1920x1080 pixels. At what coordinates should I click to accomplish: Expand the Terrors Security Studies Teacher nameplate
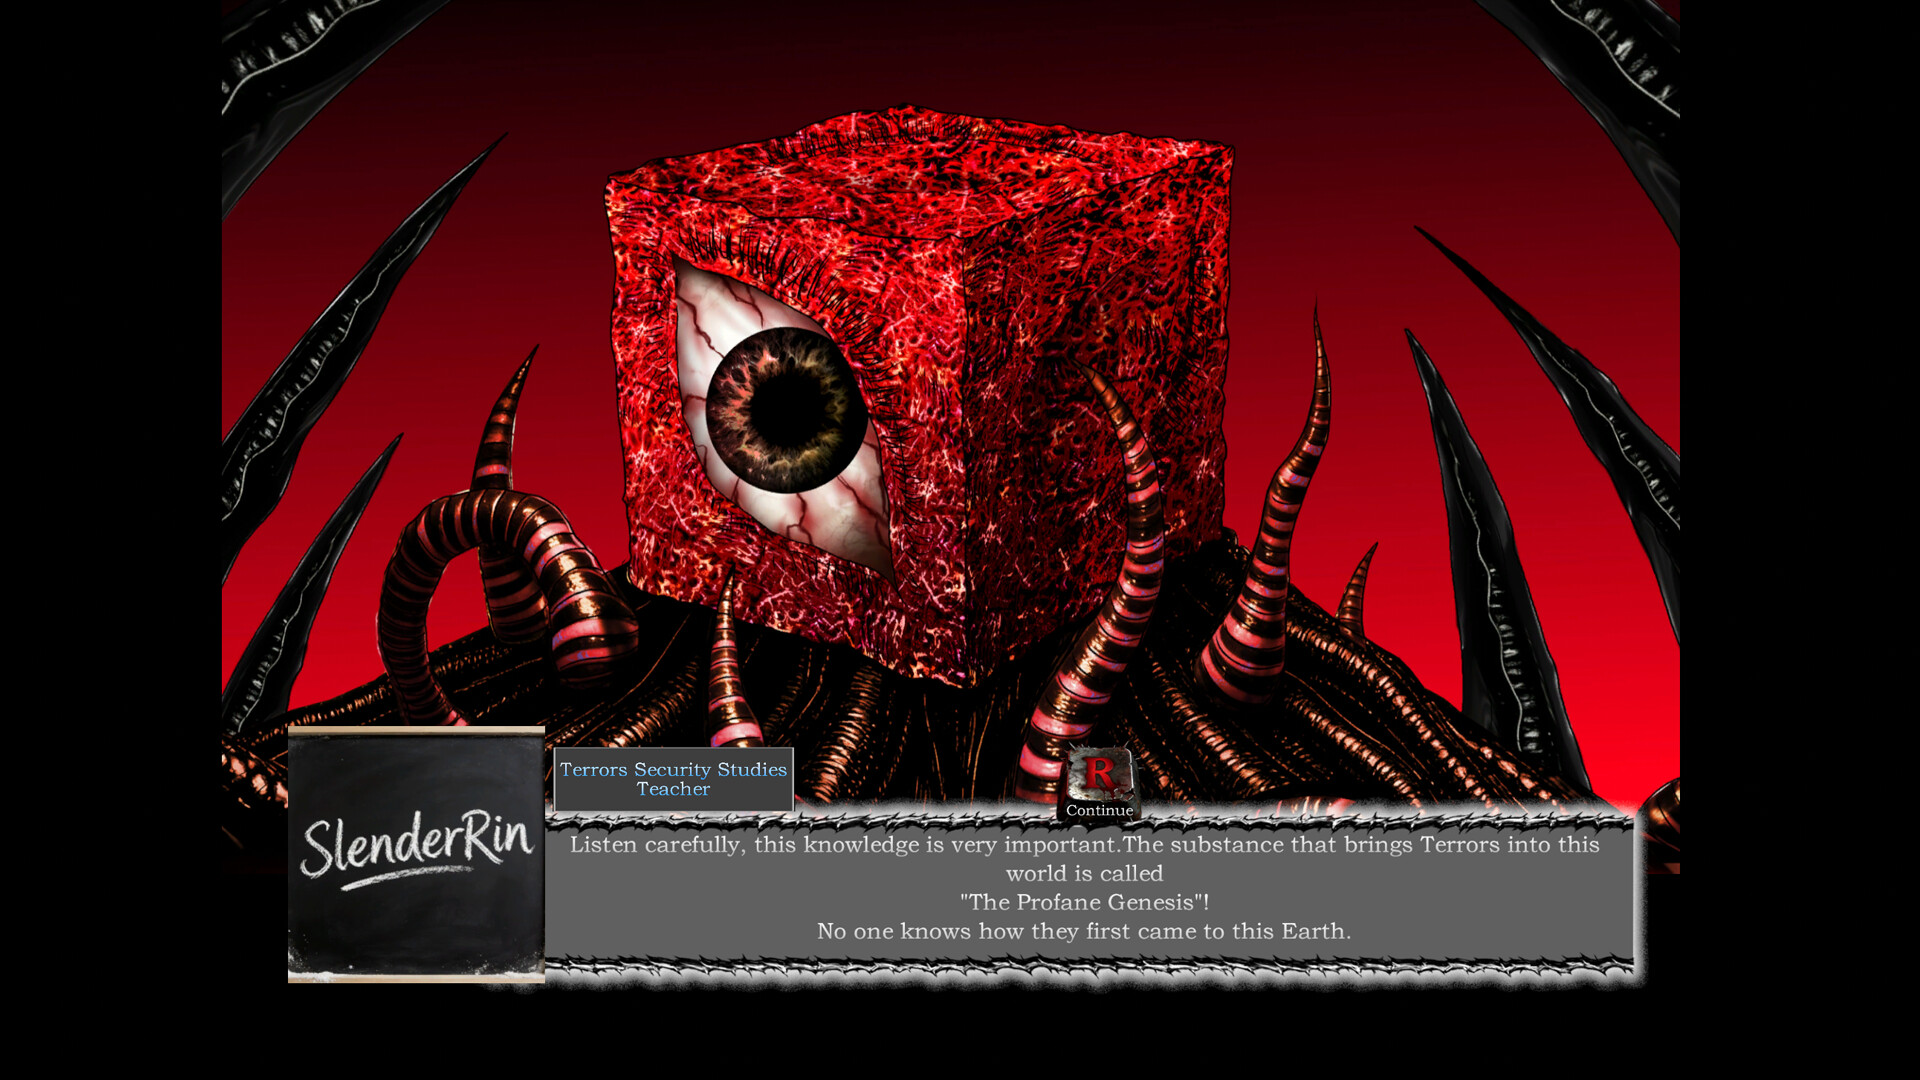[x=672, y=780]
